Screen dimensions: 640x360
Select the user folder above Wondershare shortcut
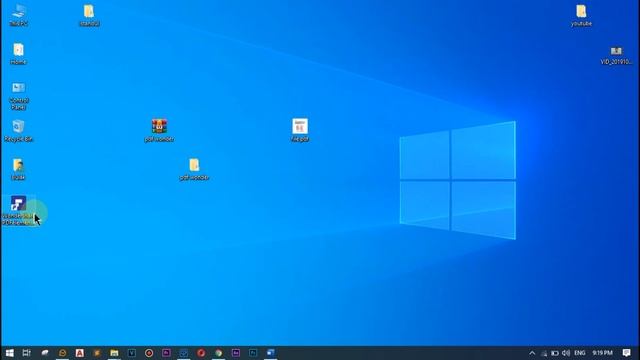18,169
